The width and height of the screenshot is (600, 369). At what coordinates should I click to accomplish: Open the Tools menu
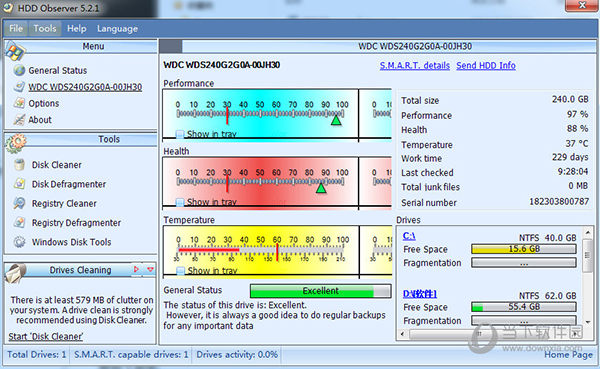(x=45, y=28)
